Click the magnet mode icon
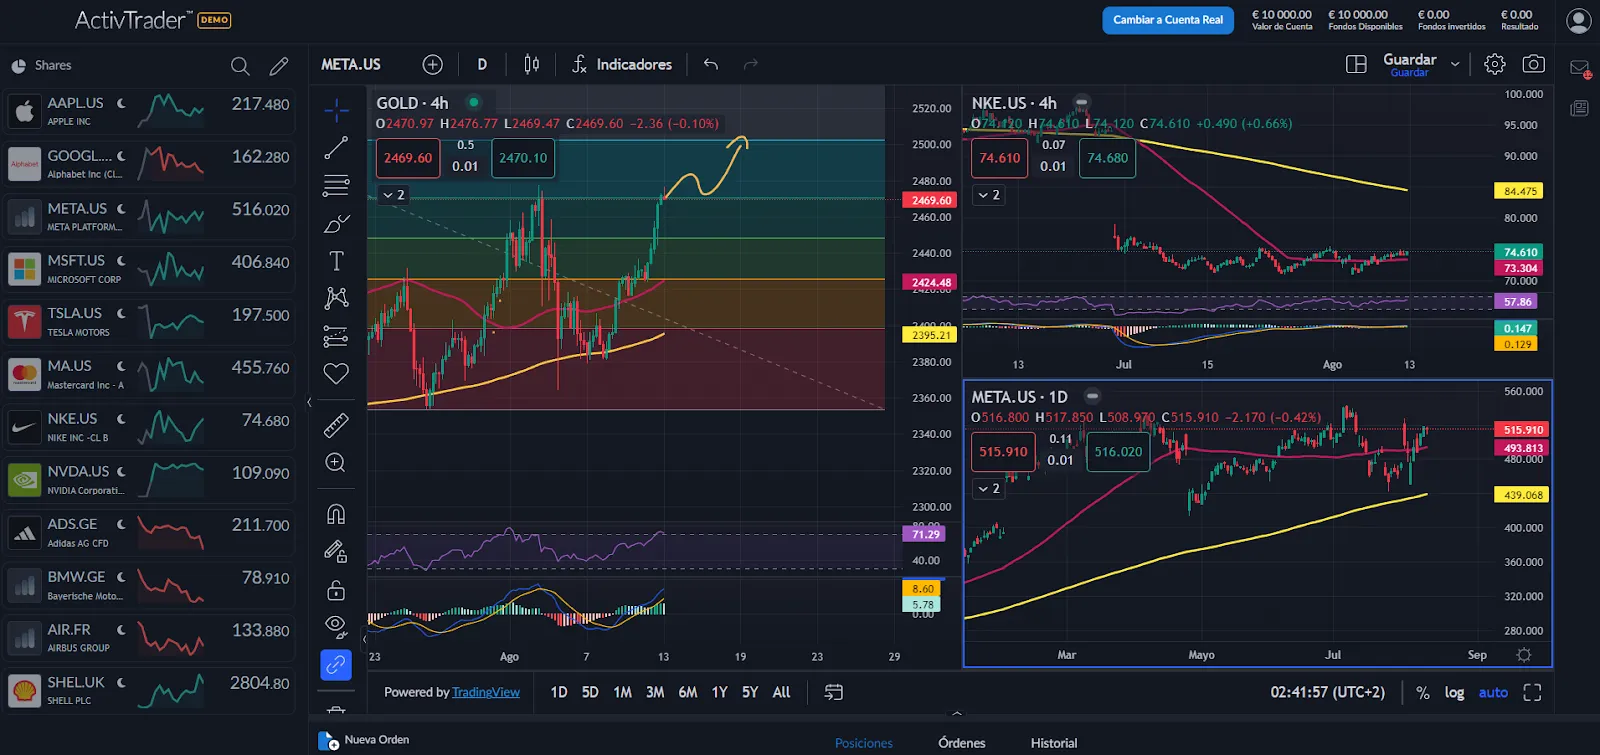Image resolution: width=1600 pixels, height=755 pixels. pyautogui.click(x=336, y=514)
